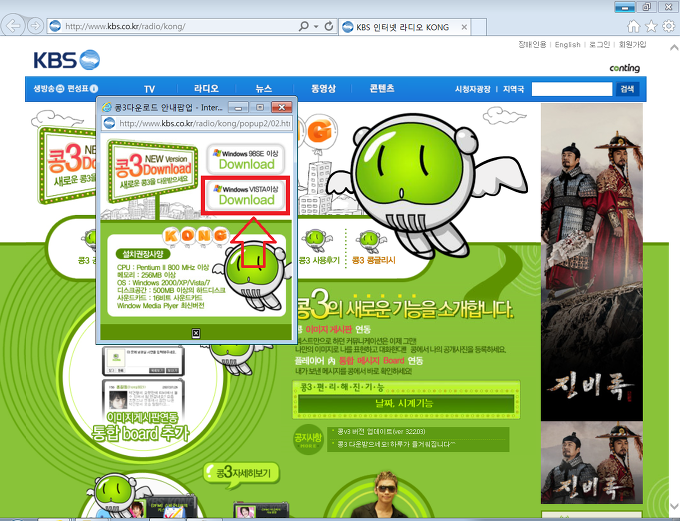Viewport: 680px width, 521px height.
Task: Click the 콩3 사용후기 link
Action: tap(319, 260)
